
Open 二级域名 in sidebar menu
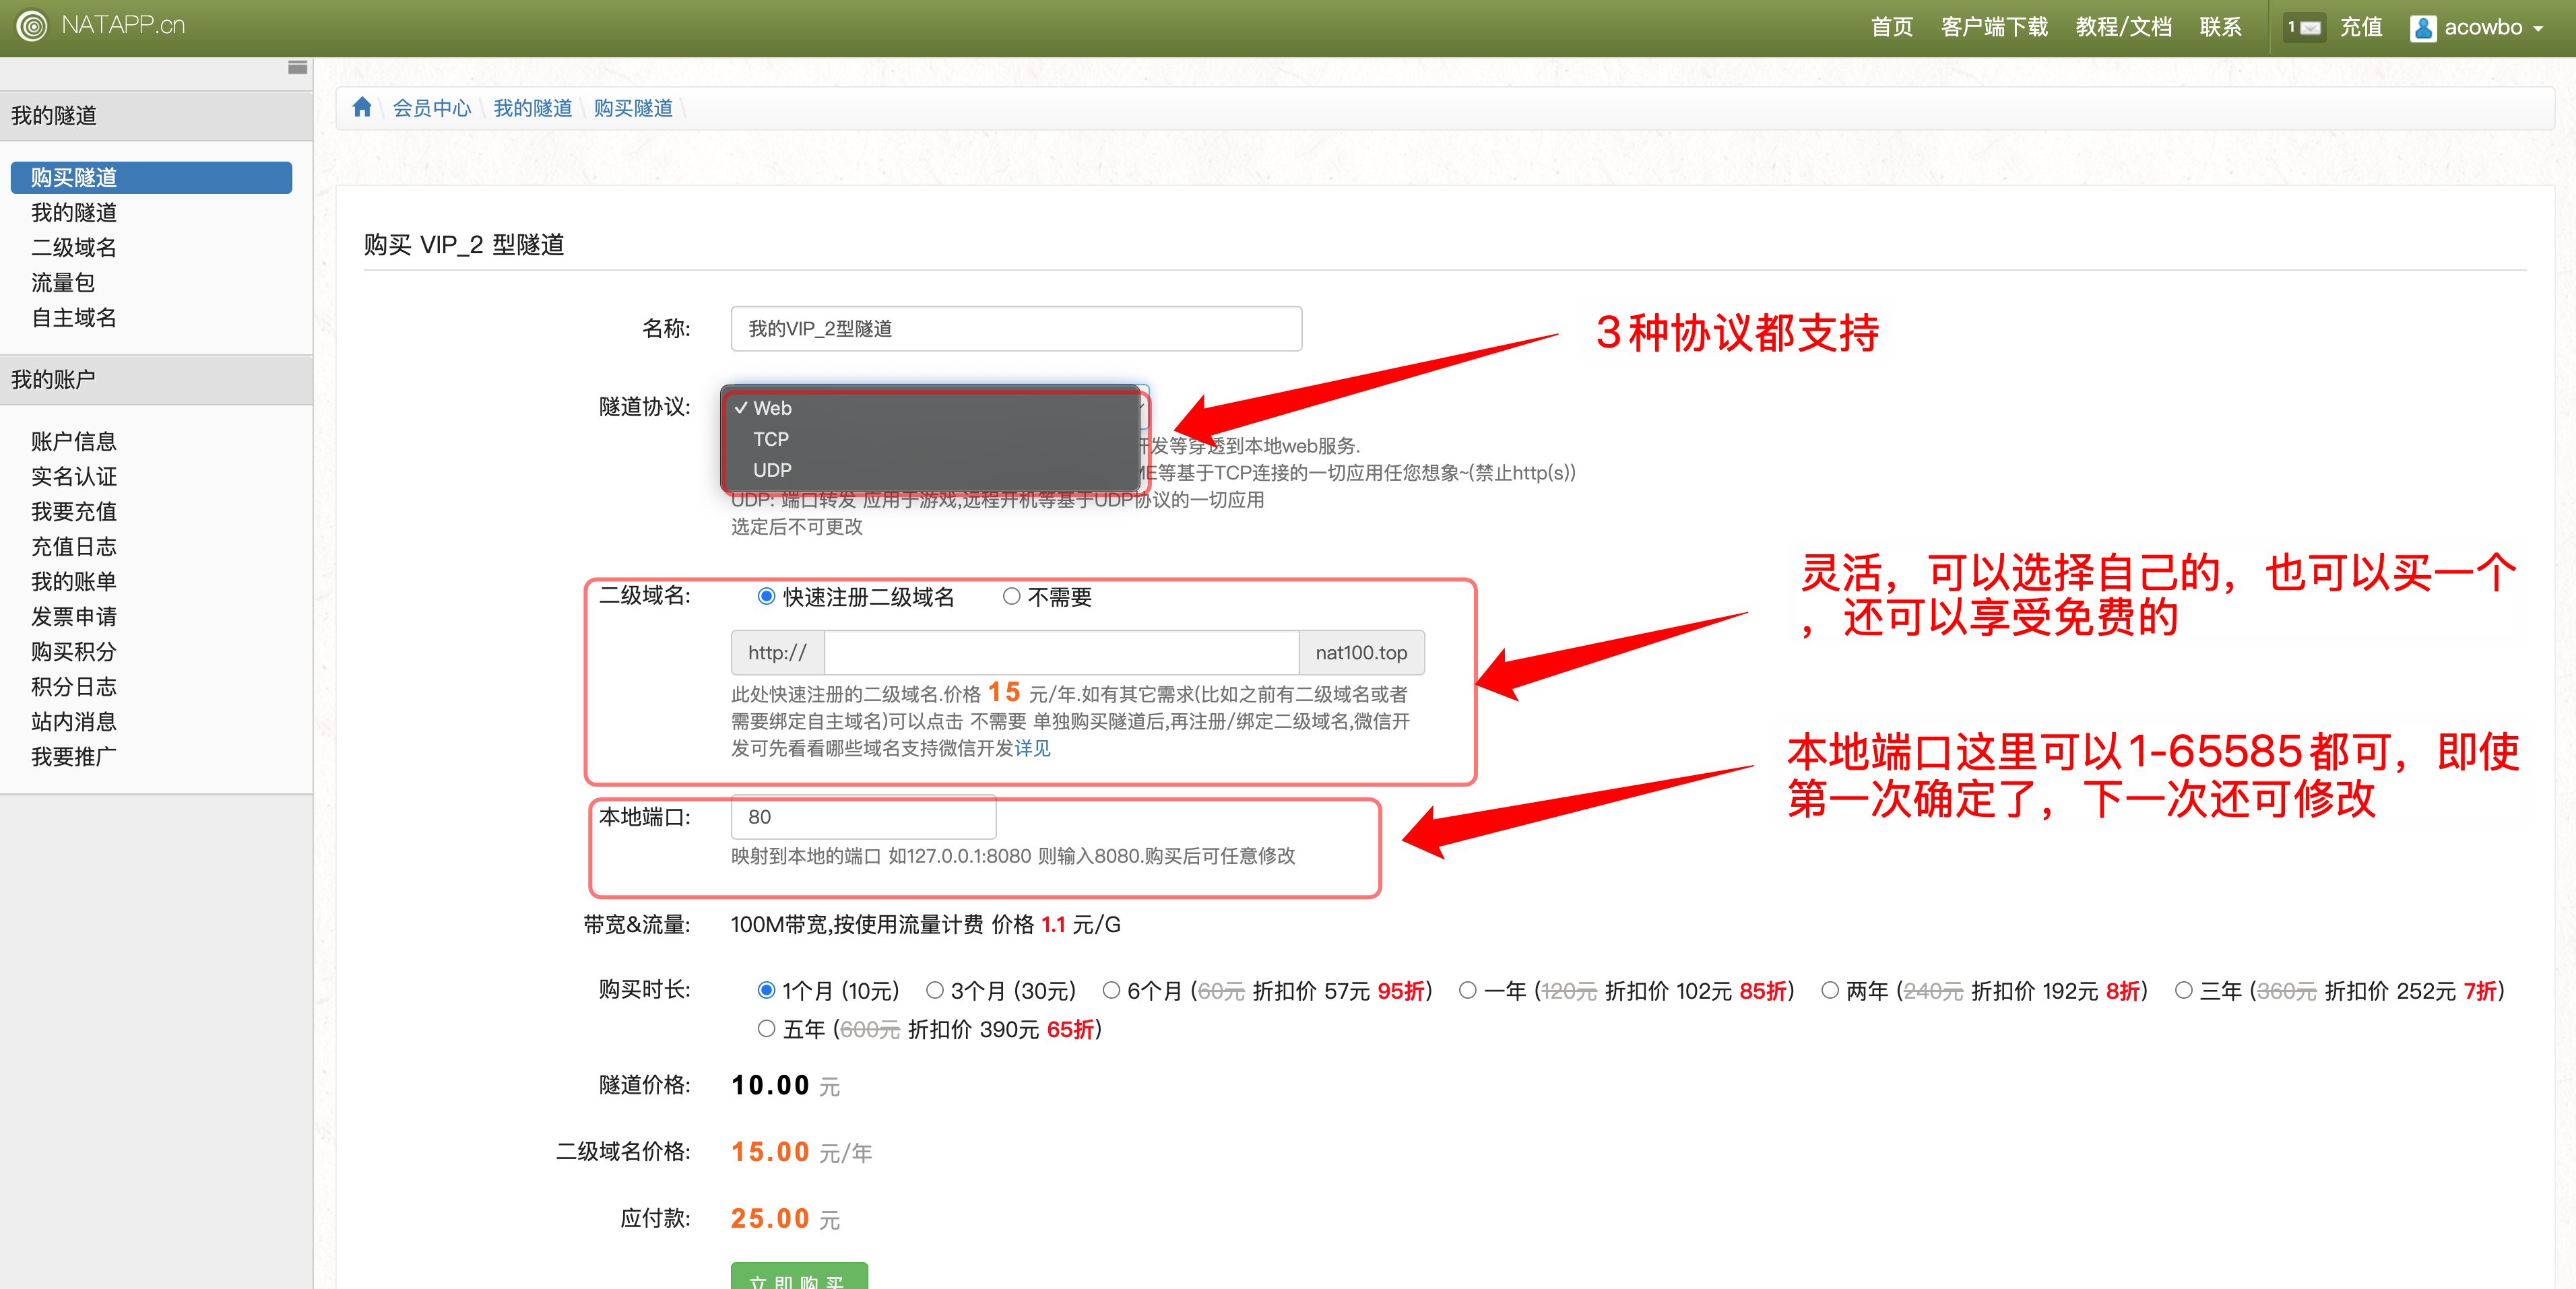pos(74,247)
